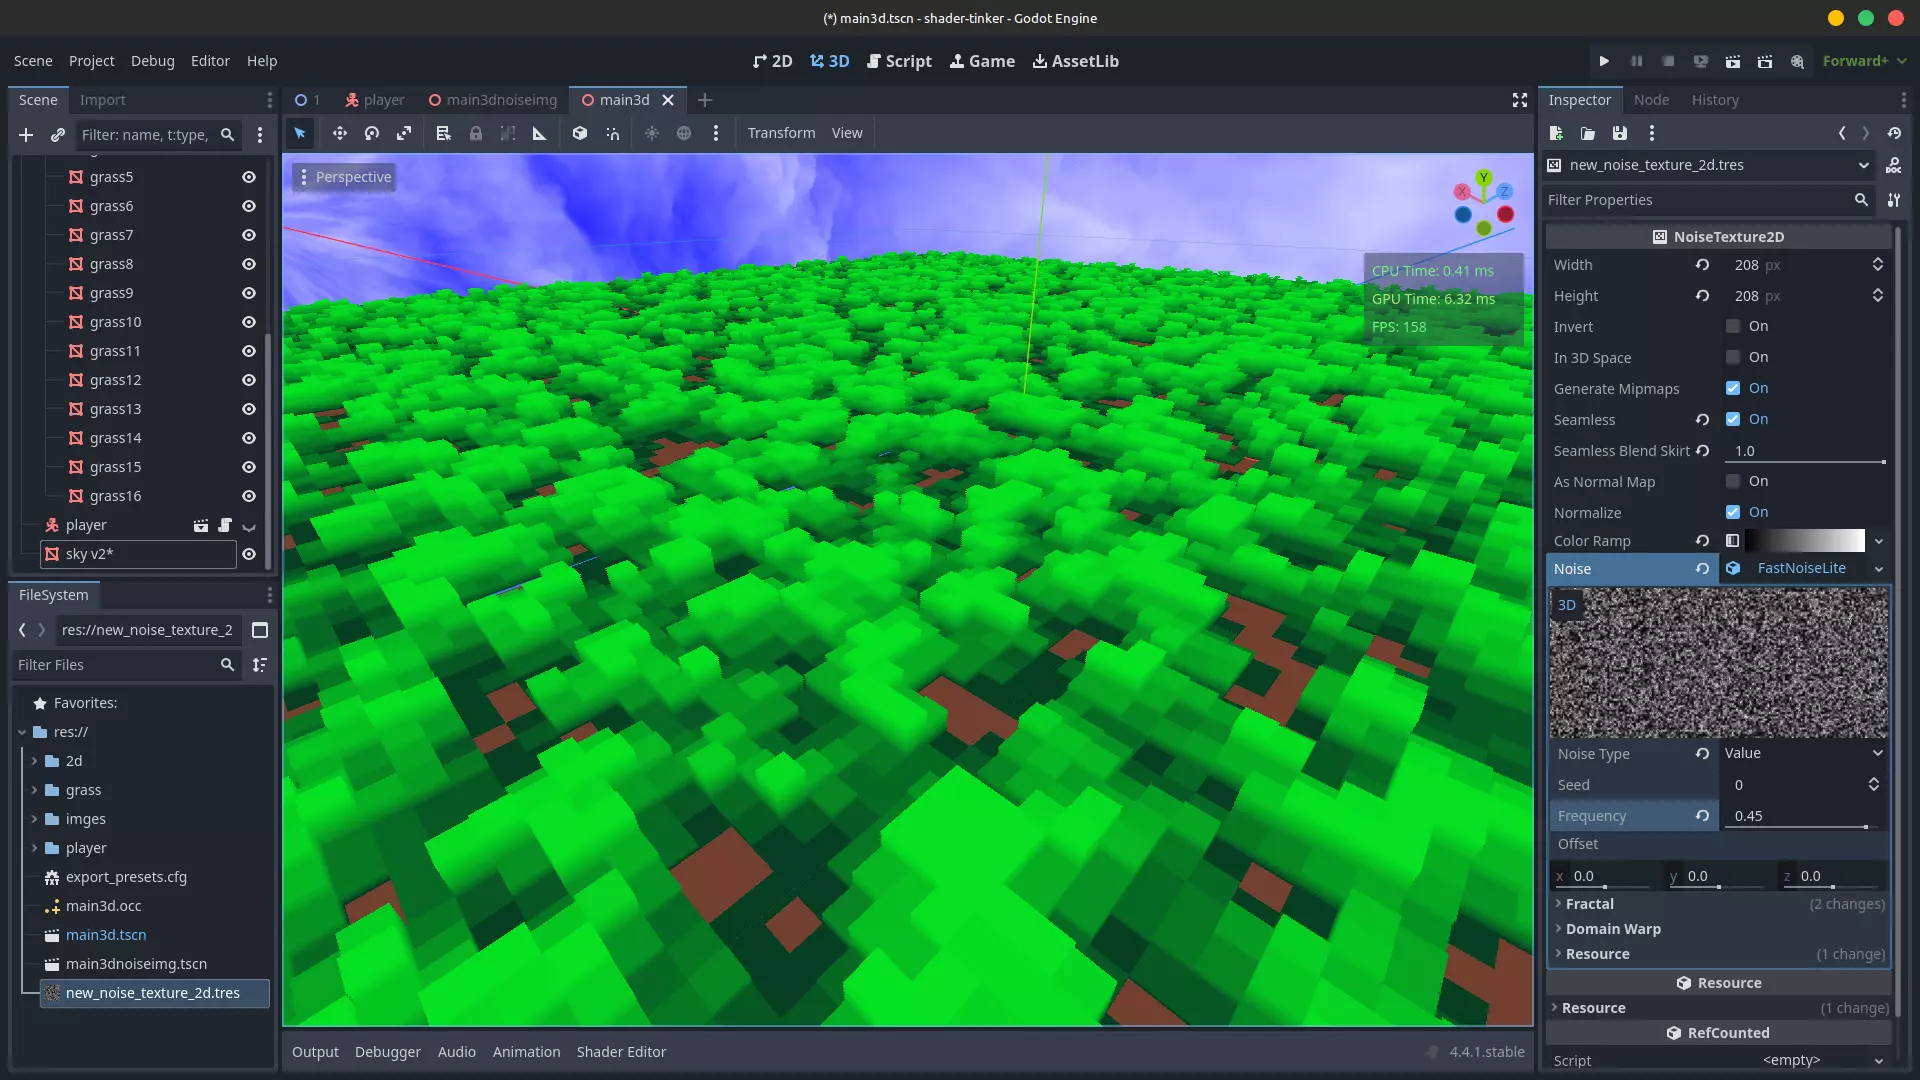
Task: Select the Move mode tool icon
Action: point(340,133)
